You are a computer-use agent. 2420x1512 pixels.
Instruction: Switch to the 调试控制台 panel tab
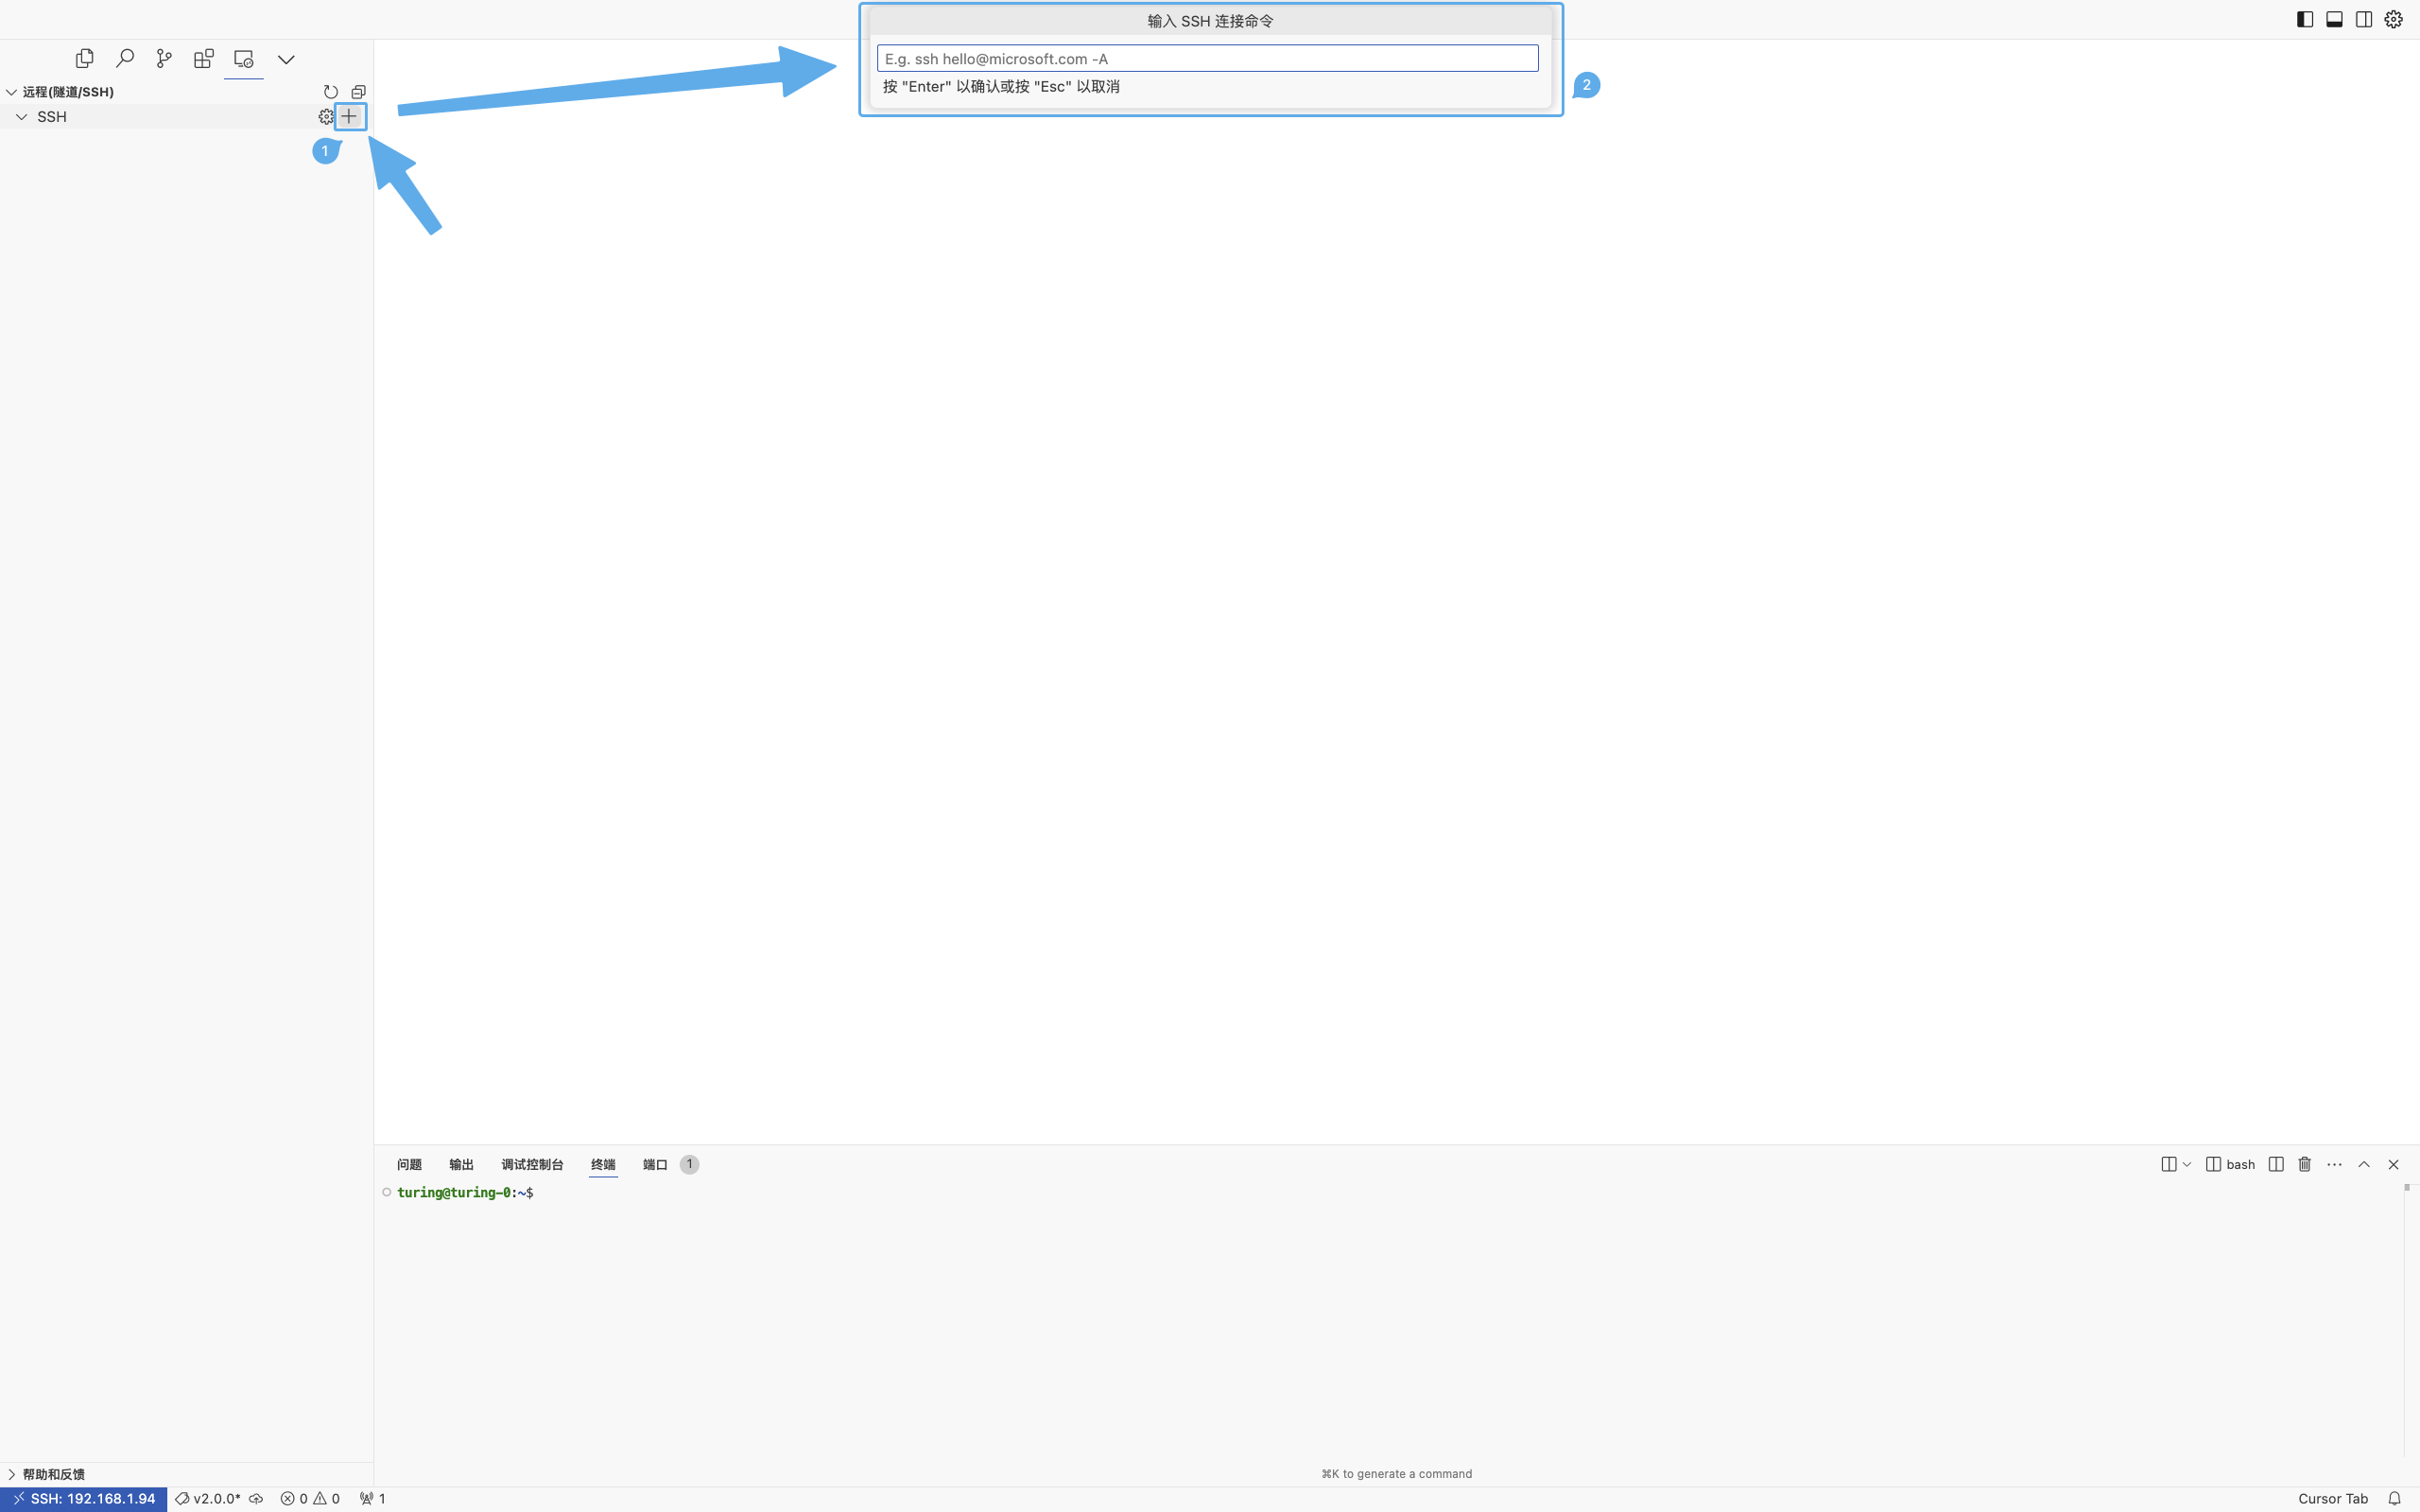point(532,1164)
